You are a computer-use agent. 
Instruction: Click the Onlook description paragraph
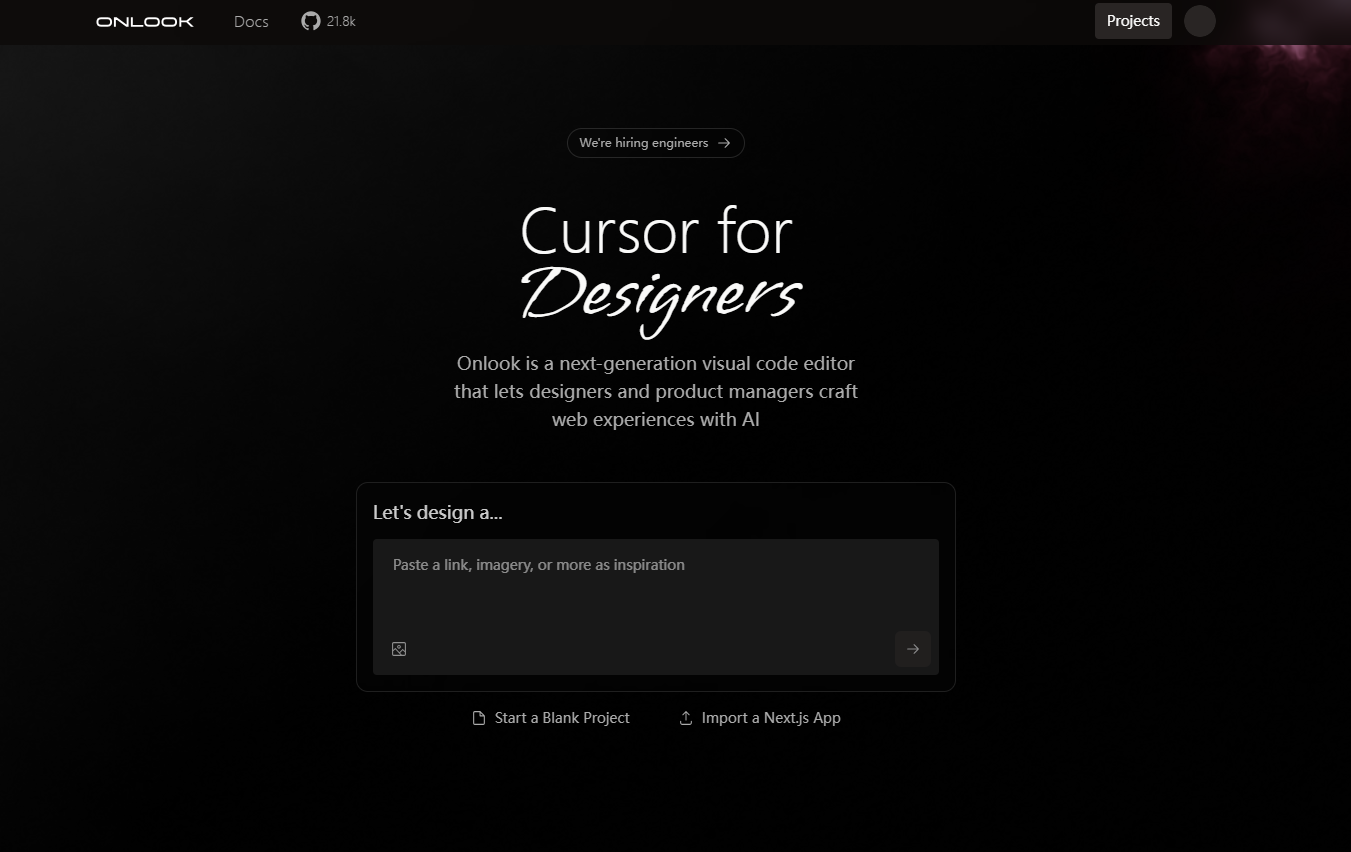[x=656, y=391]
